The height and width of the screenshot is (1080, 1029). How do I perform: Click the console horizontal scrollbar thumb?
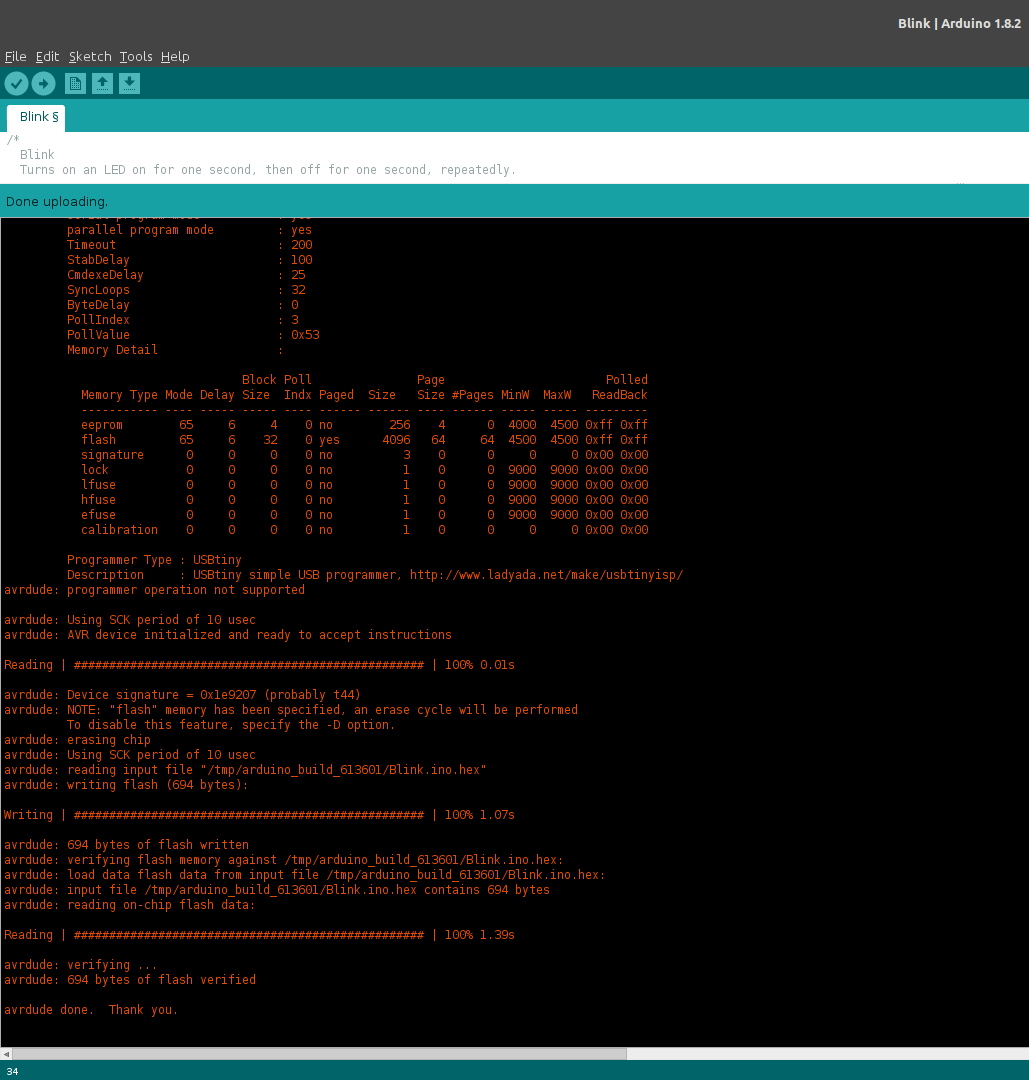(x=320, y=1054)
